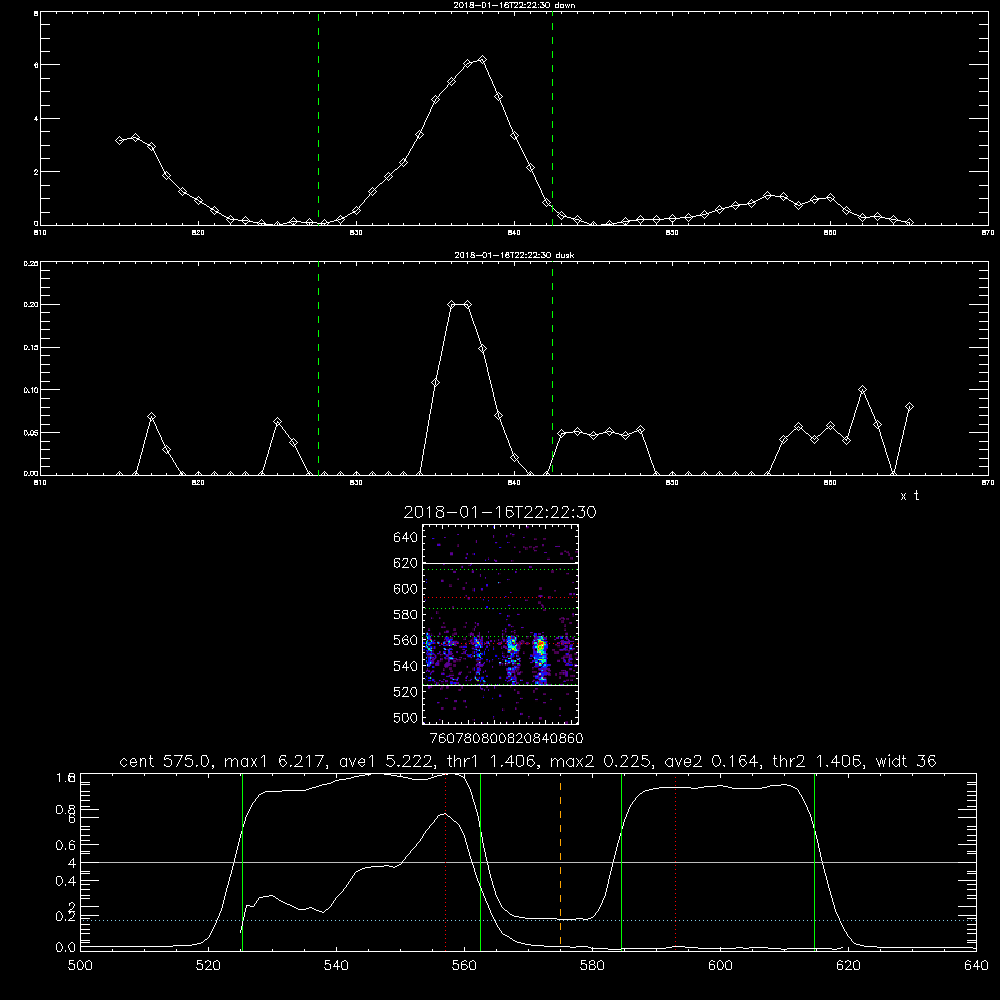1000x1000 pixels.
Task: Click blue dotted horizontal line in bottom plot
Action: (x=528, y=920)
